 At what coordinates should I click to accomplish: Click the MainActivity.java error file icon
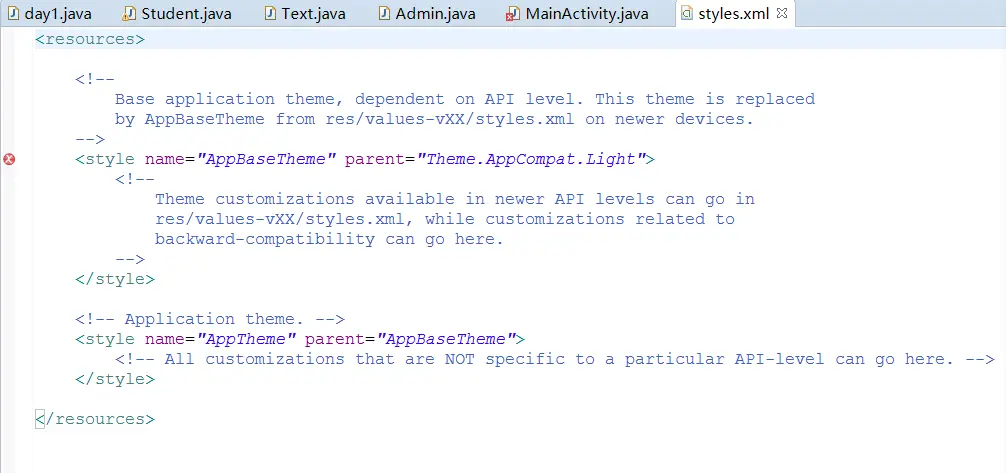(x=513, y=14)
